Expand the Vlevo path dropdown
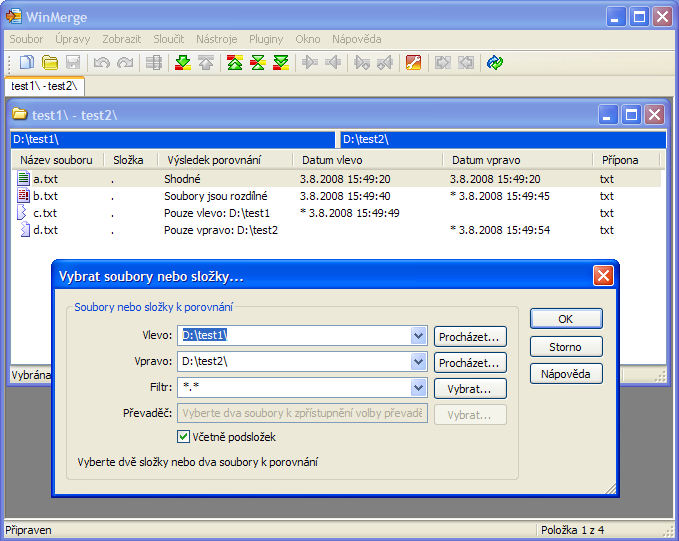 [x=418, y=336]
